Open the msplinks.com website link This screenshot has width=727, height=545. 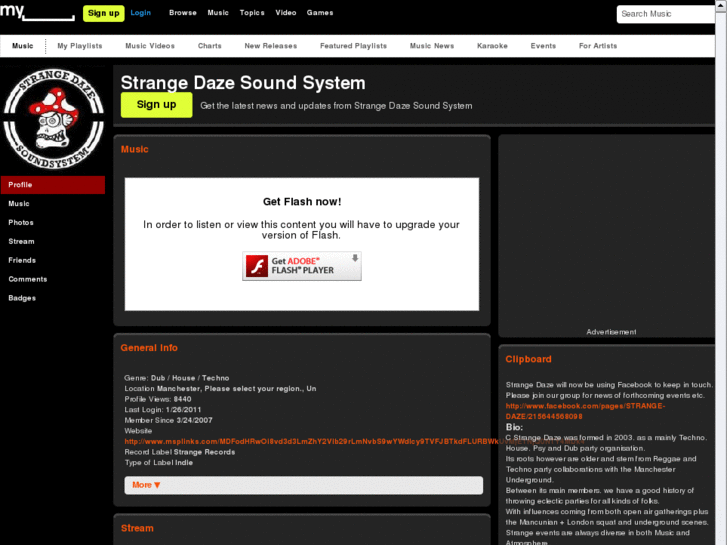click(354, 441)
